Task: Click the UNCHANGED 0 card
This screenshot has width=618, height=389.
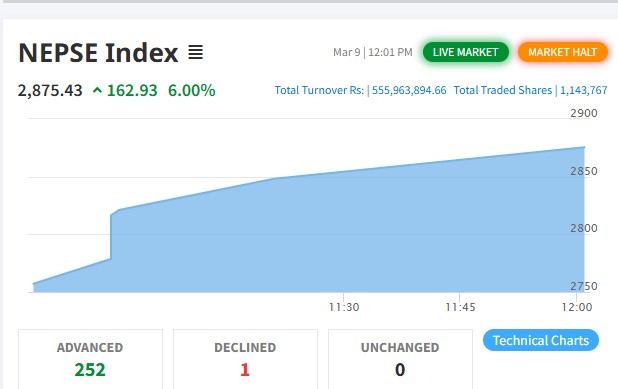Action: pos(400,359)
